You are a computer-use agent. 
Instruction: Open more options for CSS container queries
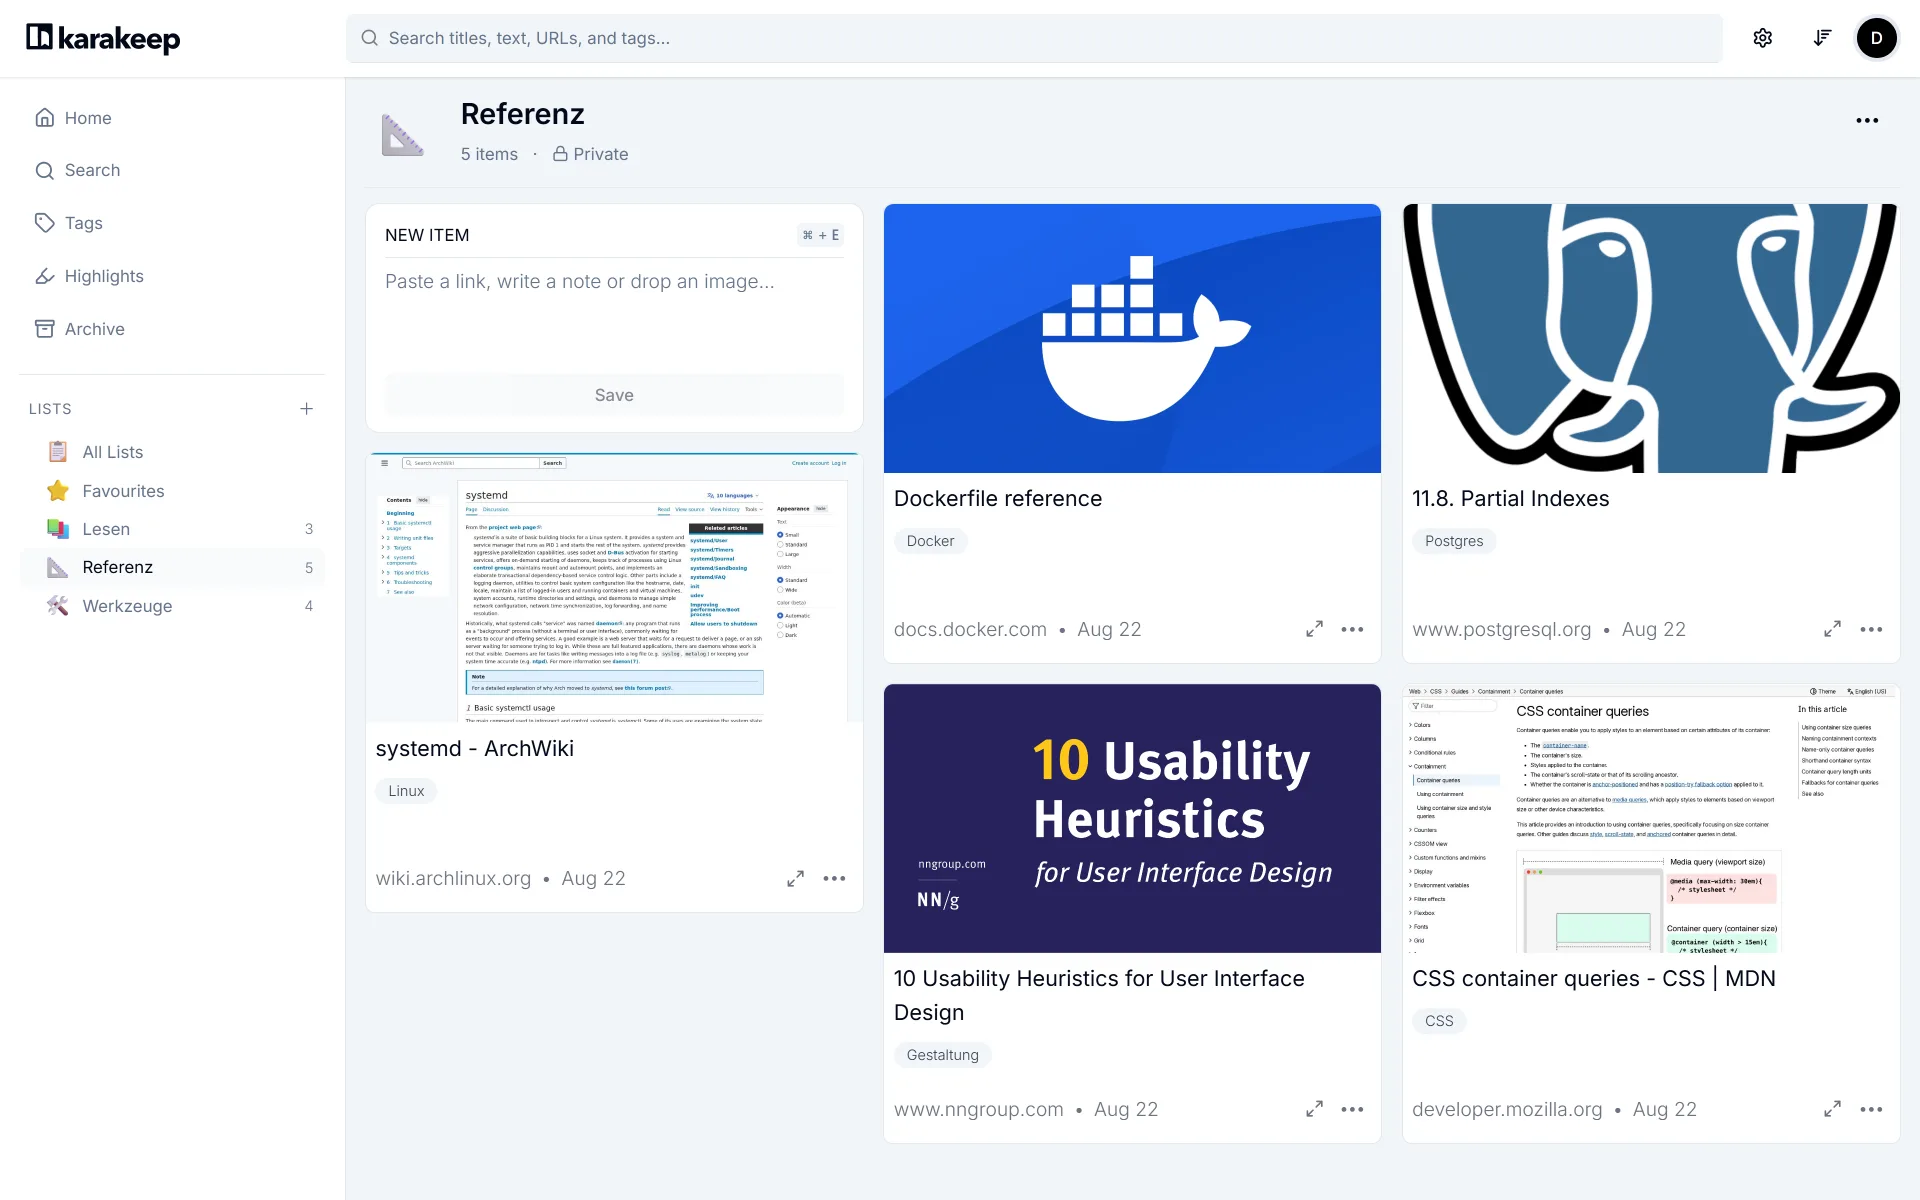1871,1109
